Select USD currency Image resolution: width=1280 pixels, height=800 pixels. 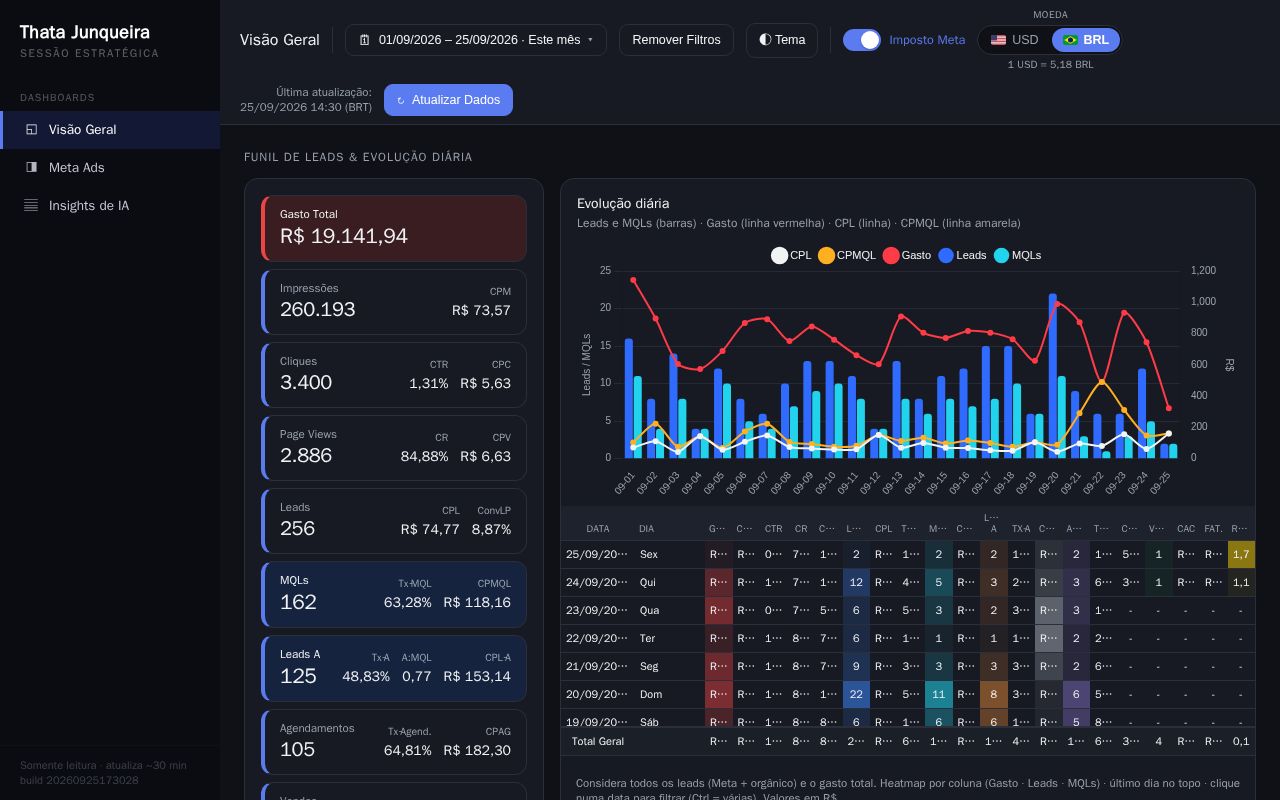click(x=1014, y=40)
